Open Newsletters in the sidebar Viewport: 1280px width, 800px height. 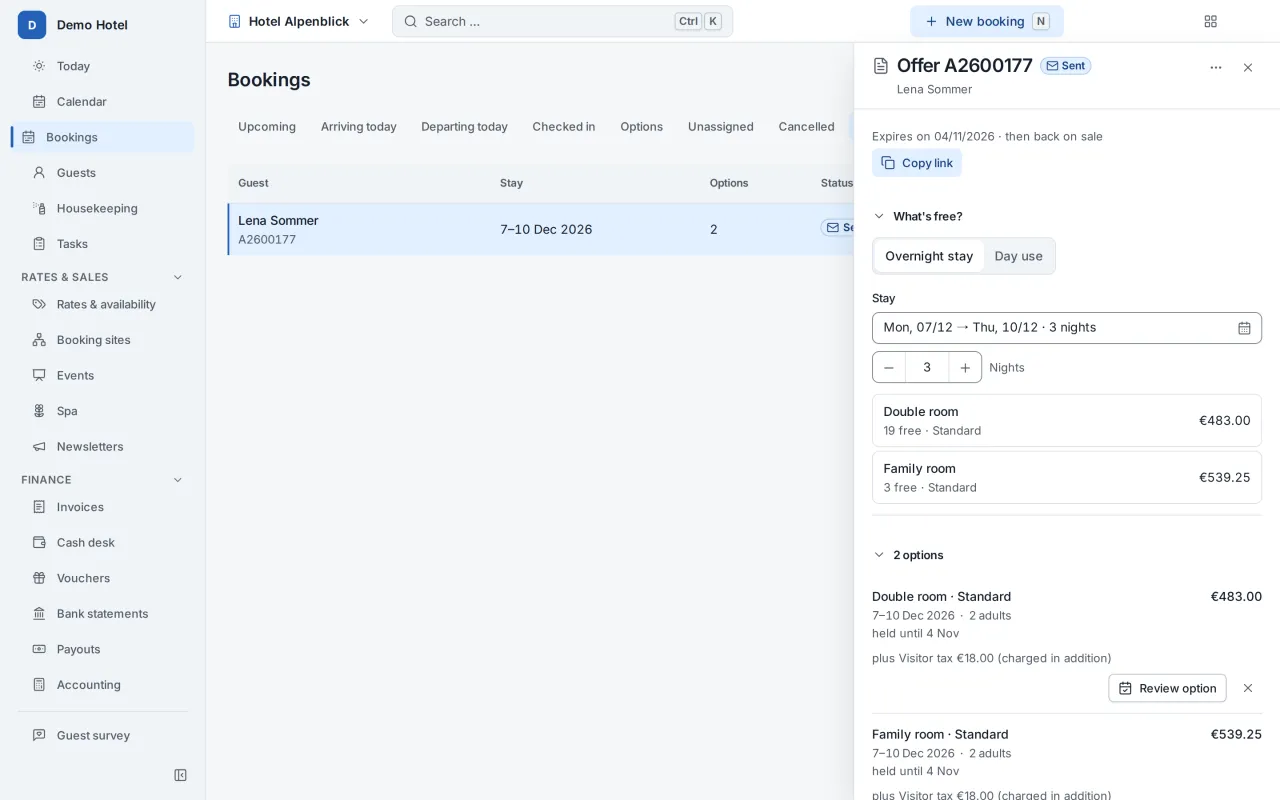click(x=102, y=446)
